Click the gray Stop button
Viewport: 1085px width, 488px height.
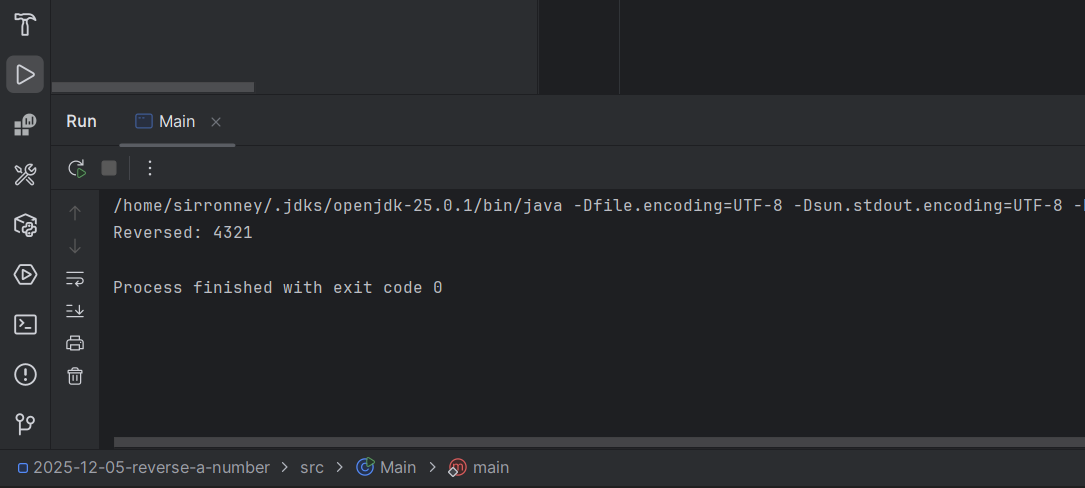coord(109,168)
